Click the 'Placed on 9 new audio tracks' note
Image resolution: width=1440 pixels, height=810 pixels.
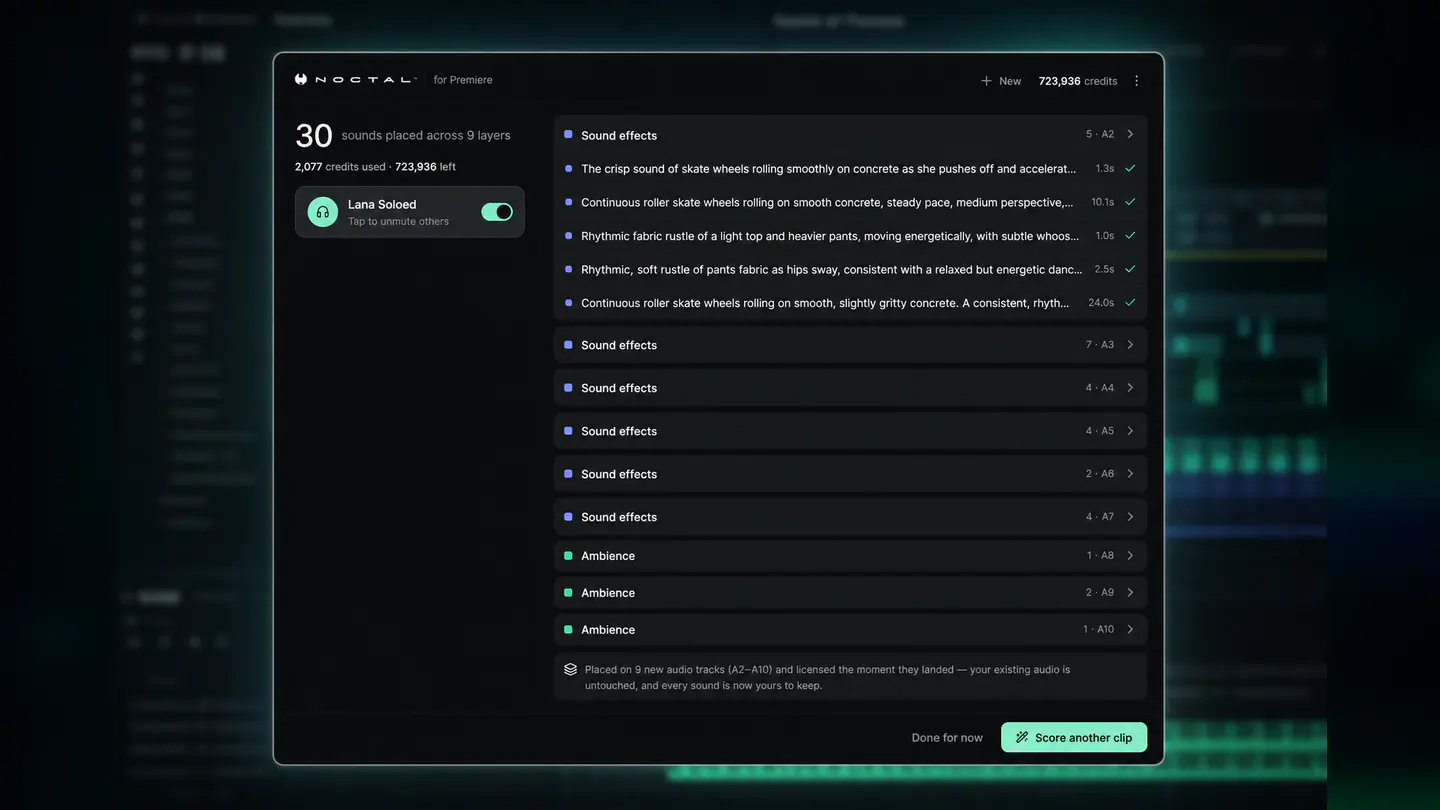click(849, 677)
